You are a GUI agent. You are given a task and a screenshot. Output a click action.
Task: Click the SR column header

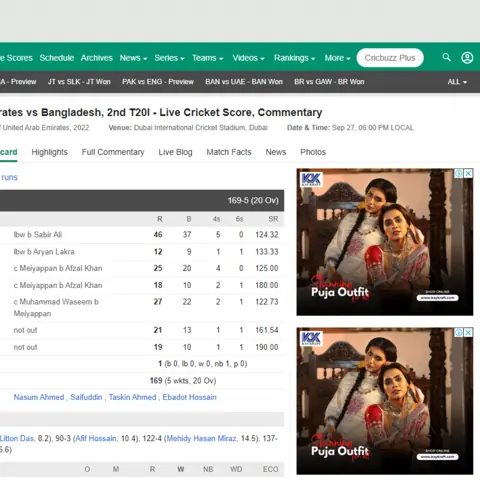tap(273, 219)
